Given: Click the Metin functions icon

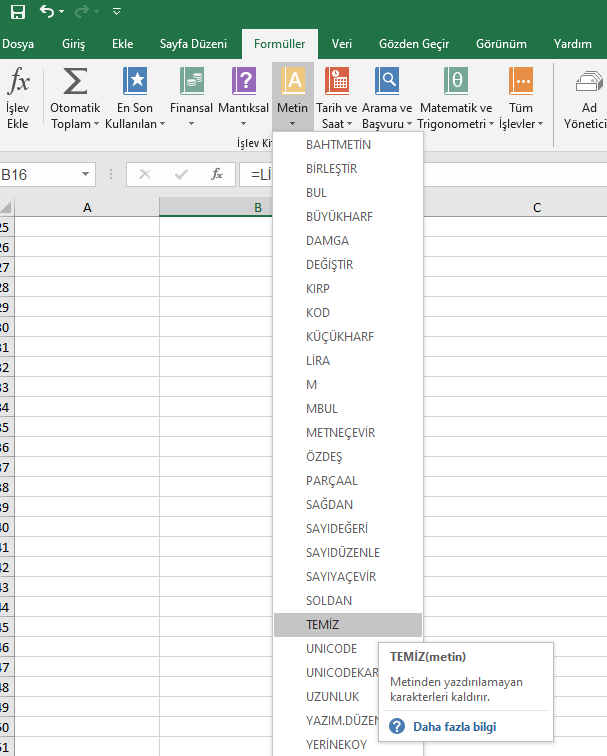Looking at the screenshot, I should click(x=293, y=81).
